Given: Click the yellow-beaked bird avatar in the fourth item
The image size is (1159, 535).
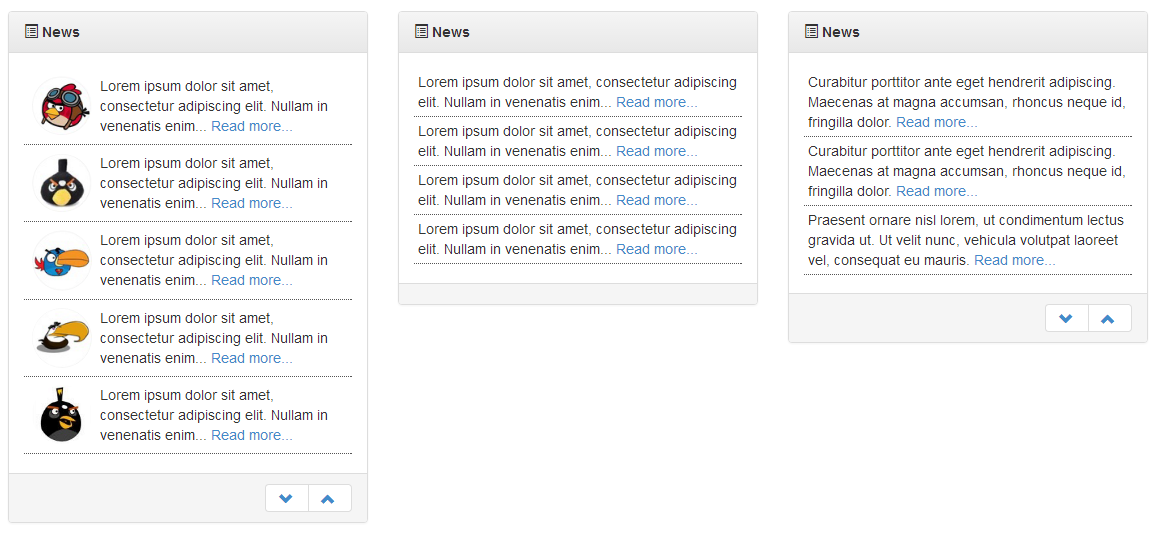Looking at the screenshot, I should tap(62, 338).
